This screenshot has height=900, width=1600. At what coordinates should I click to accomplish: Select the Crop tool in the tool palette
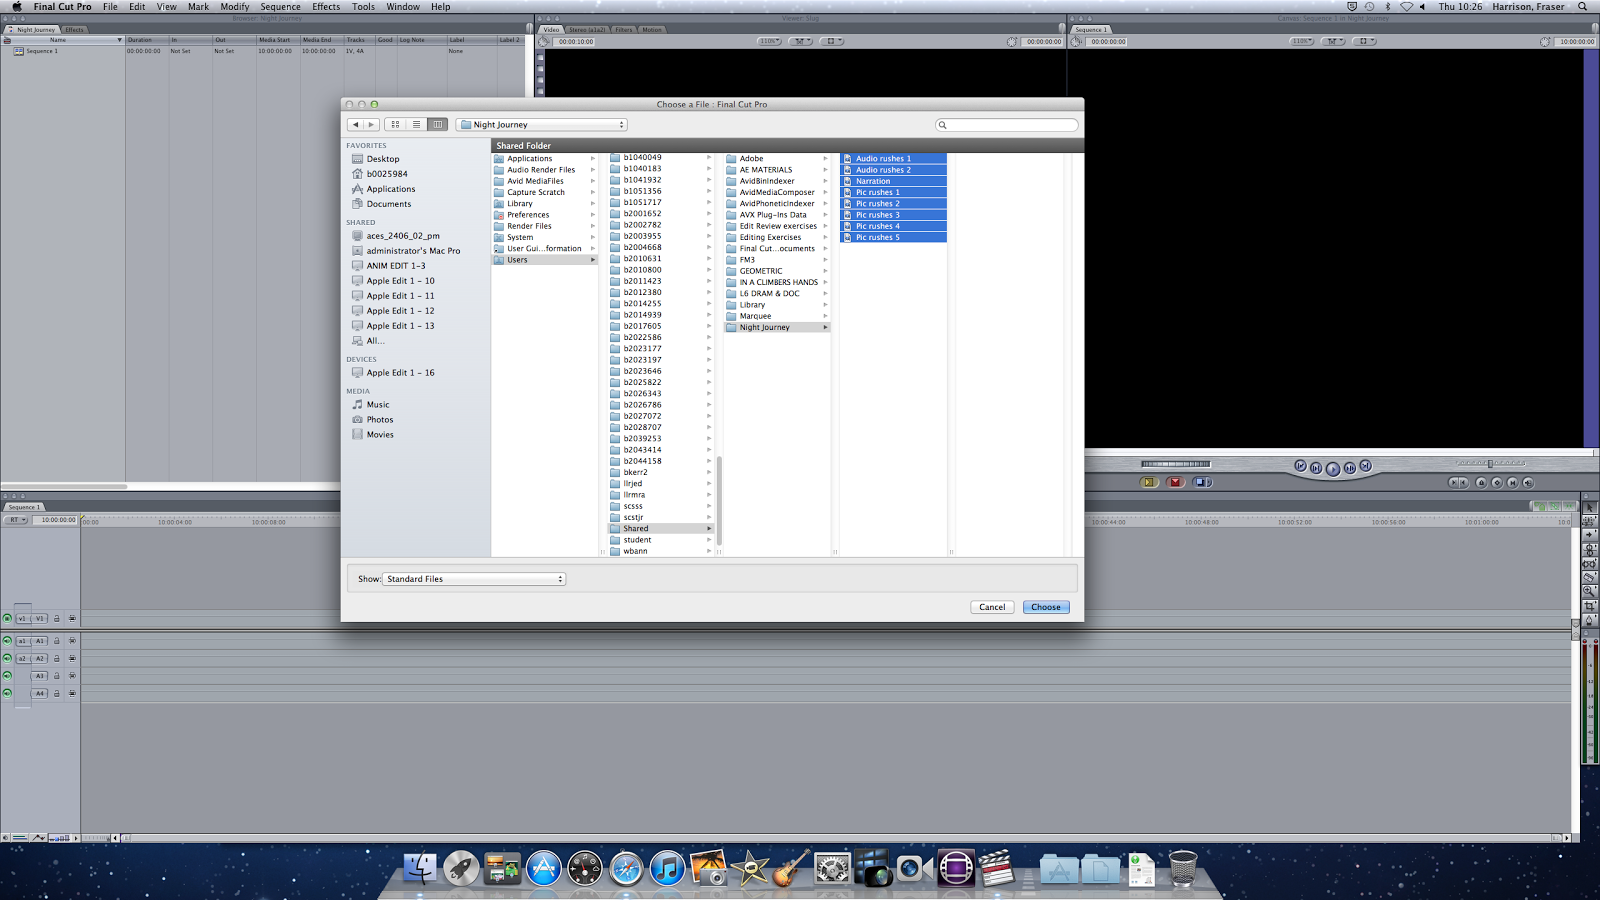point(1589,606)
